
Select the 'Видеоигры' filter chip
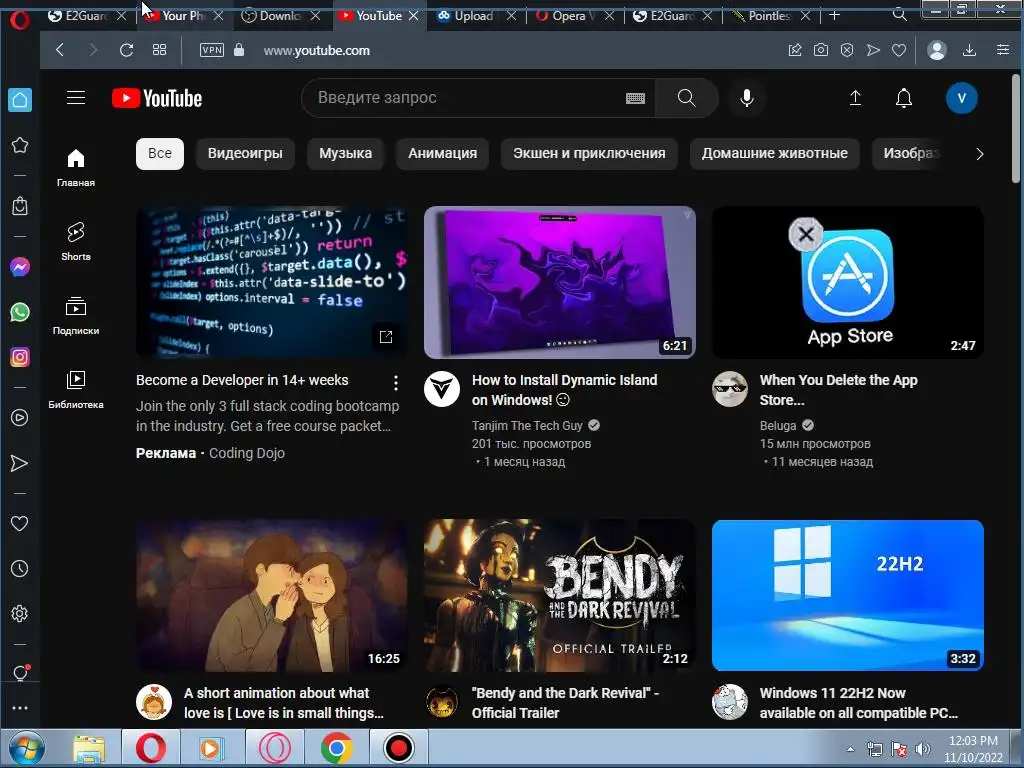(x=245, y=153)
